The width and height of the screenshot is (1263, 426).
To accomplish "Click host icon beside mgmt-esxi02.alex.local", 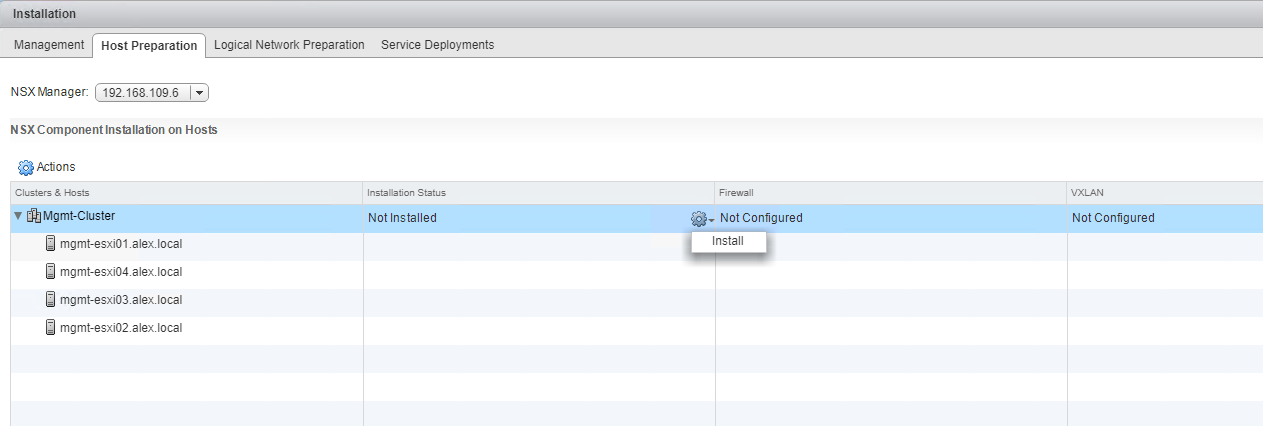I will pyautogui.click(x=51, y=328).
